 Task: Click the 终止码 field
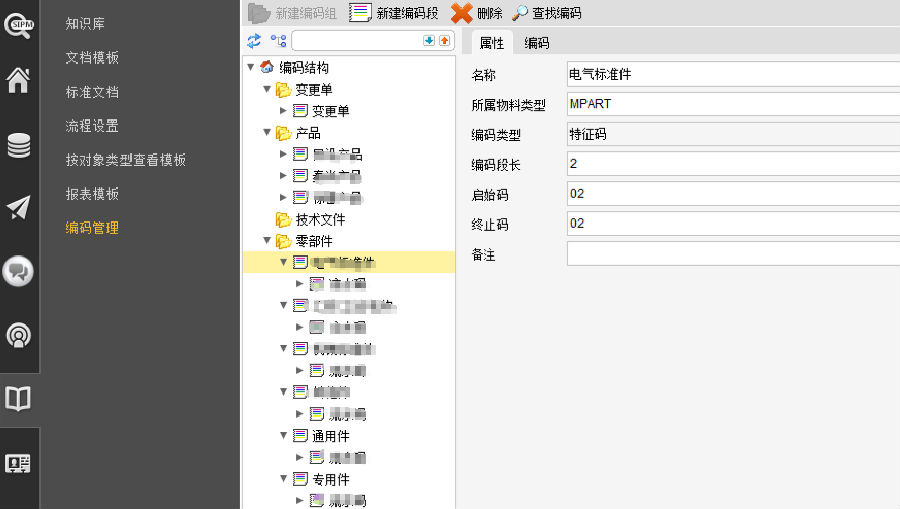click(733, 224)
